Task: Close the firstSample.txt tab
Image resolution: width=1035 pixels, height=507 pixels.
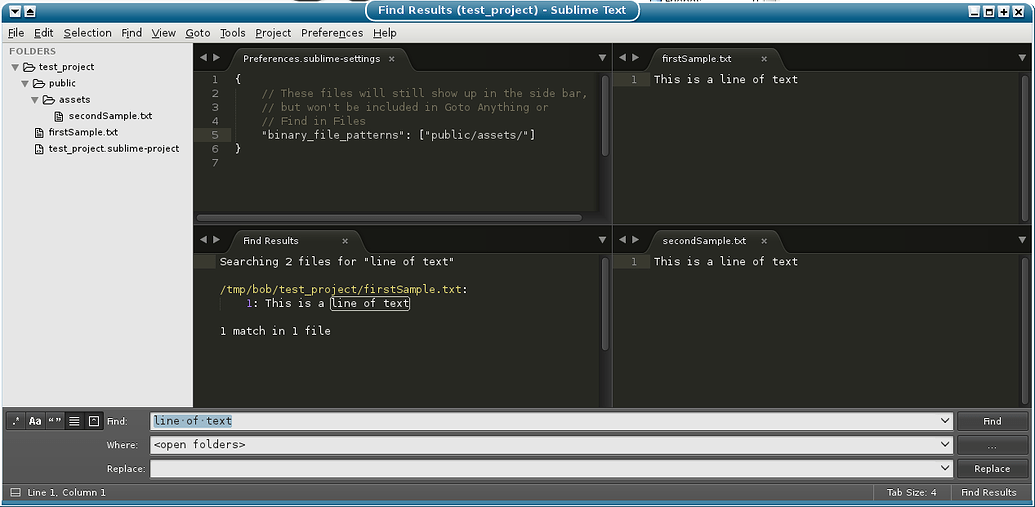Action: [764, 59]
